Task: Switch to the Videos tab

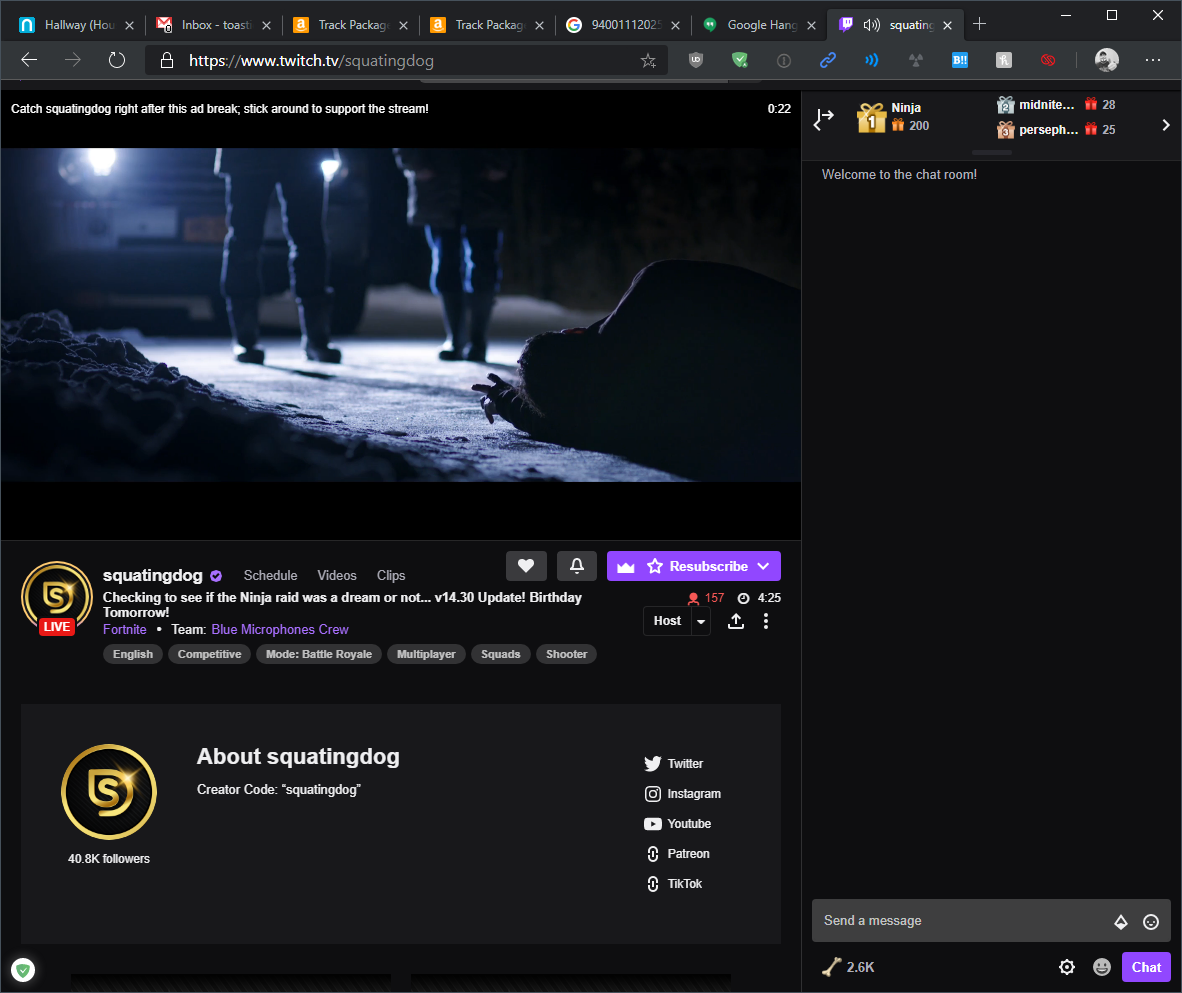Action: [336, 575]
